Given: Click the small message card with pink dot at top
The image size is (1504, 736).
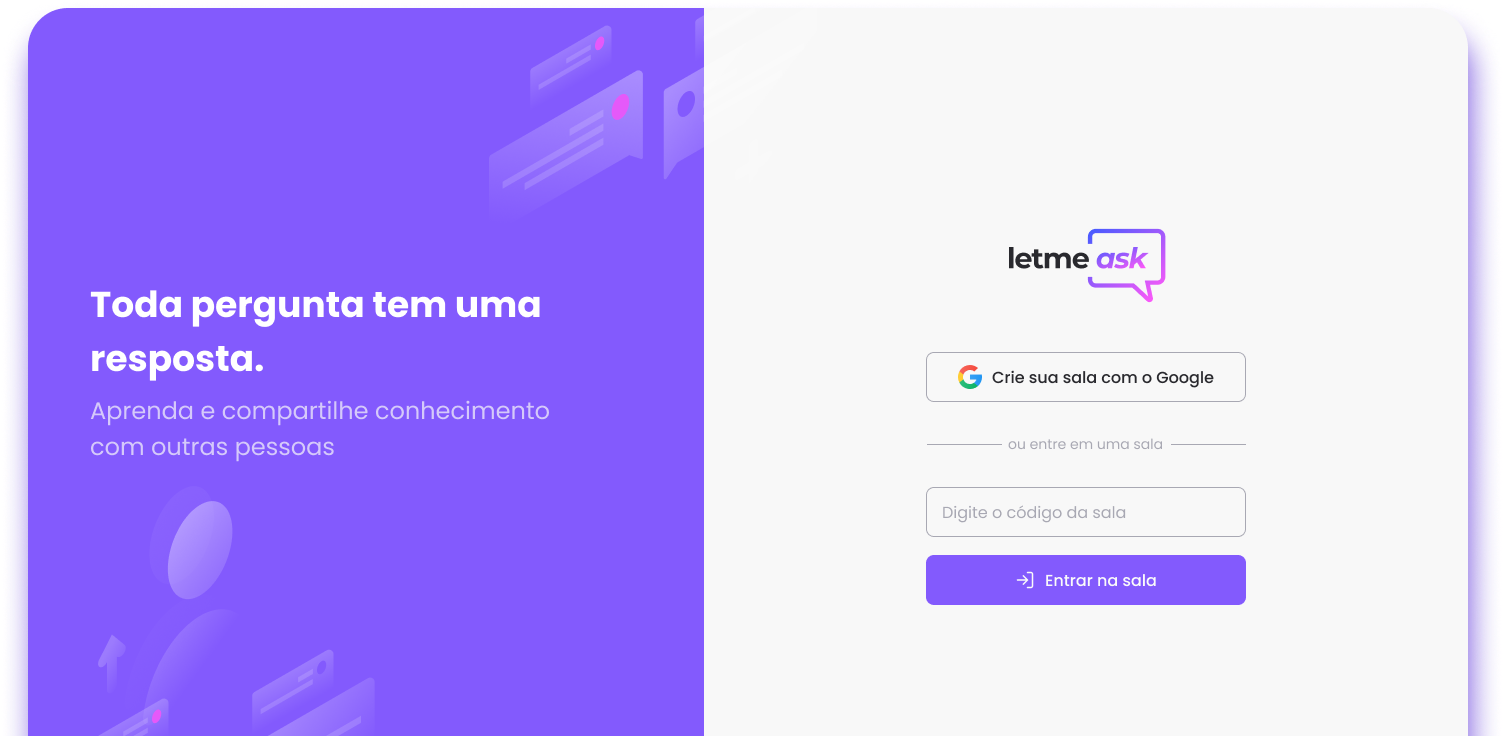Looking at the screenshot, I should [x=570, y=62].
